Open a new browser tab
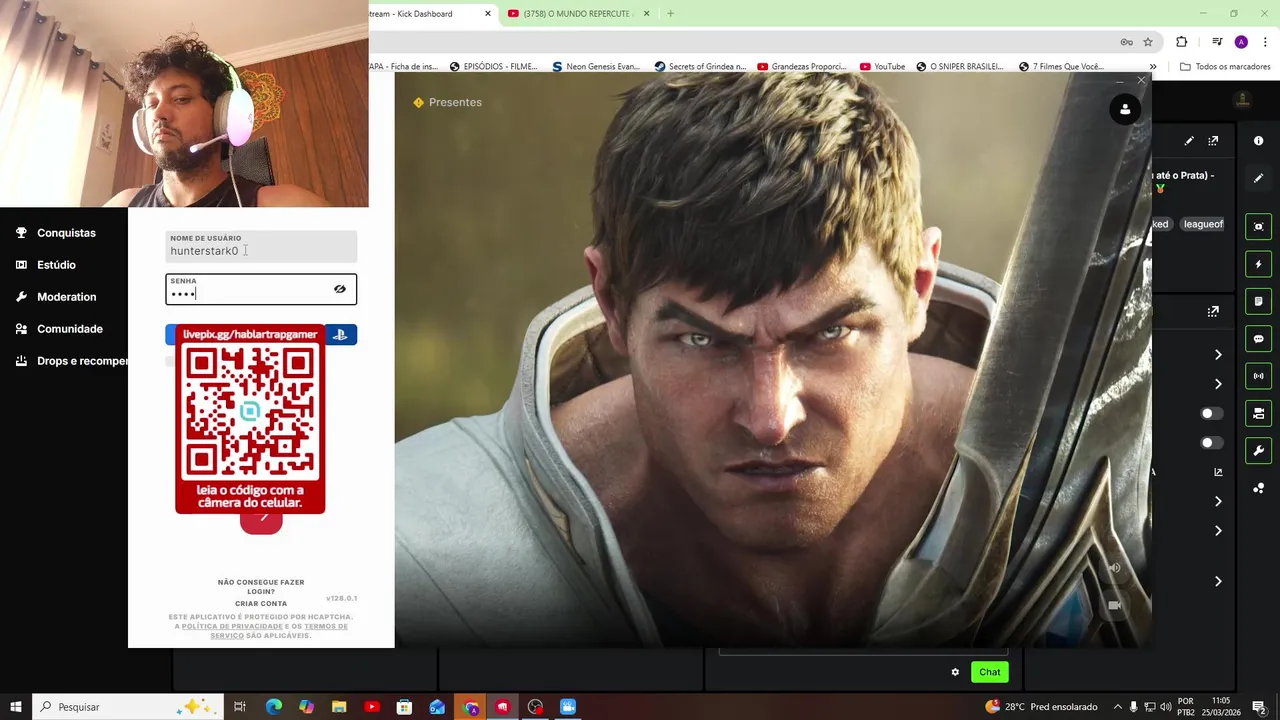This screenshot has height=720, width=1280. 671,14
